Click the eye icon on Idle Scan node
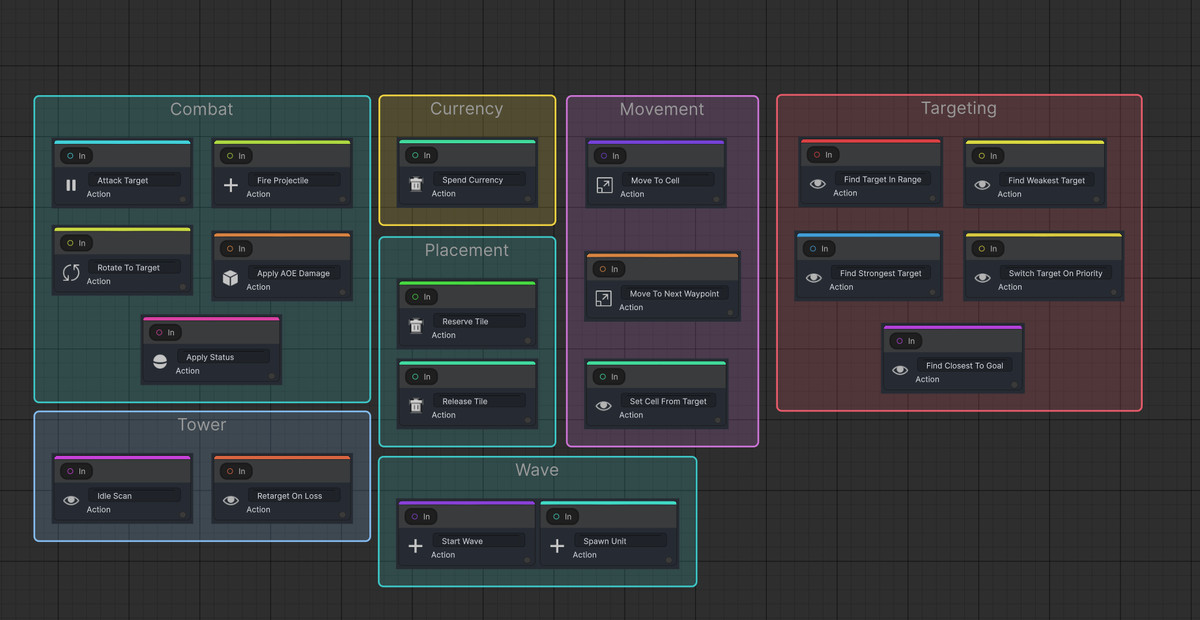Viewport: 1200px width, 620px height. (71, 500)
